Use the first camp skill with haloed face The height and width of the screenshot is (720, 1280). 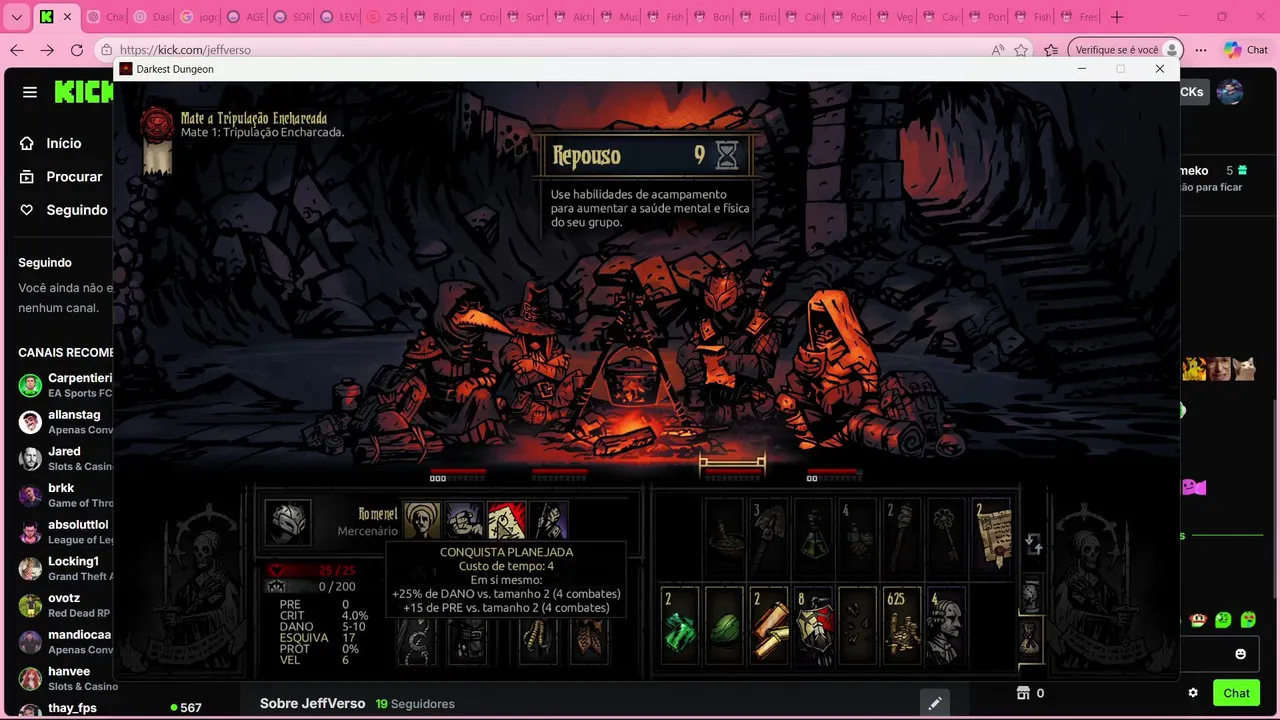click(422, 521)
